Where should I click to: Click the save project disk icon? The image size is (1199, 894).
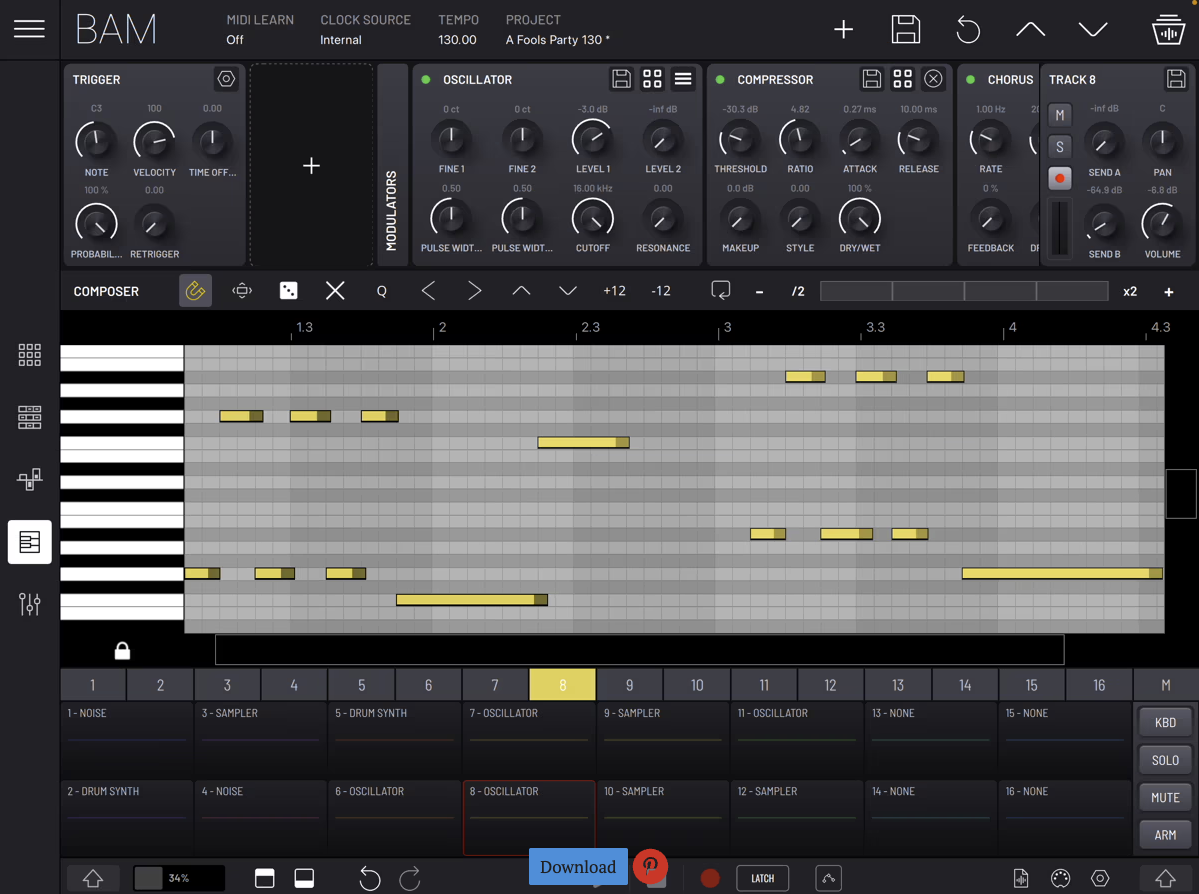(x=905, y=29)
